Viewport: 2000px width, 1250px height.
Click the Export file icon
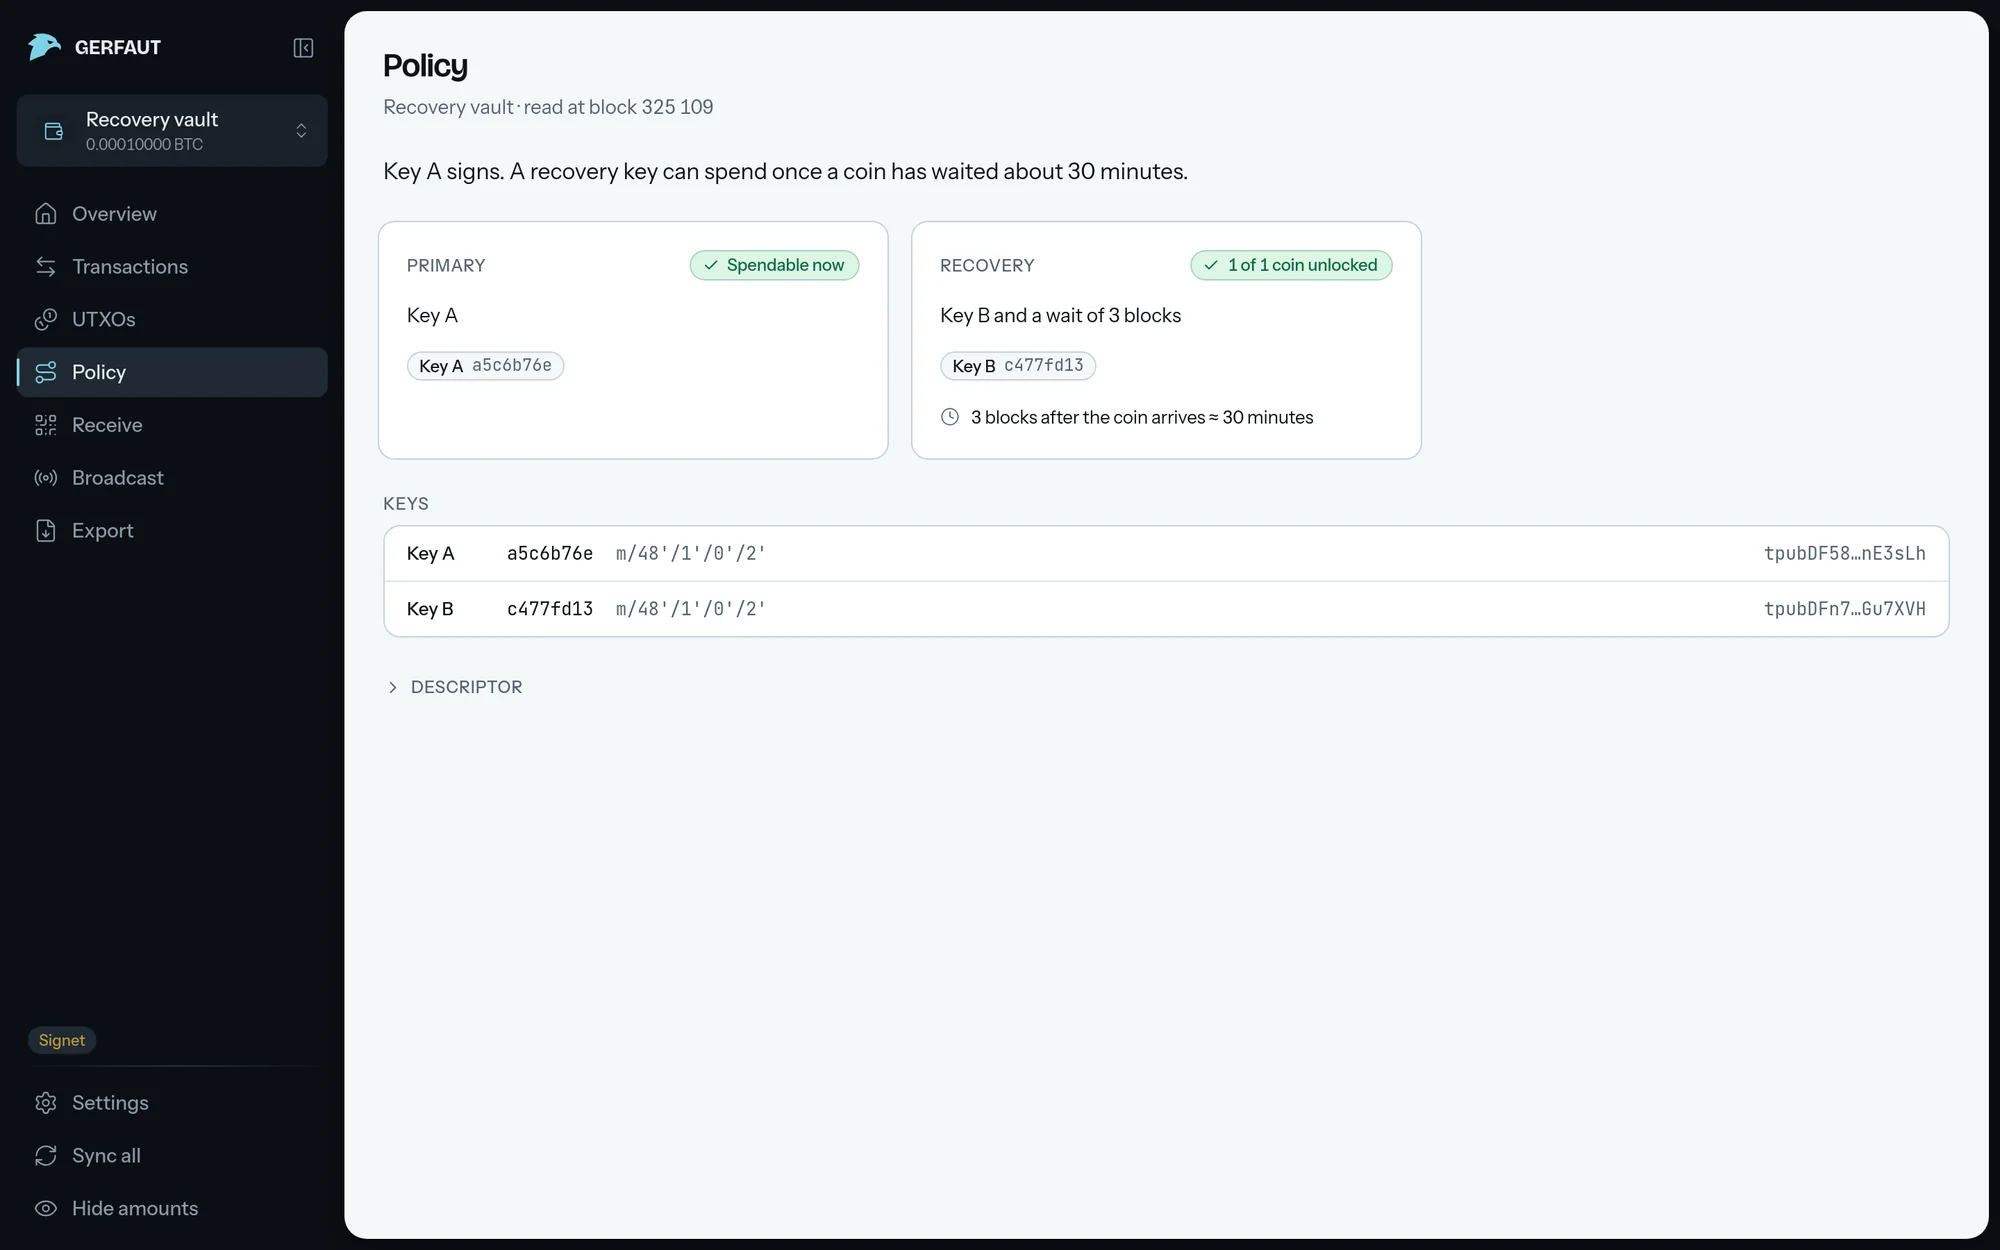click(x=46, y=531)
